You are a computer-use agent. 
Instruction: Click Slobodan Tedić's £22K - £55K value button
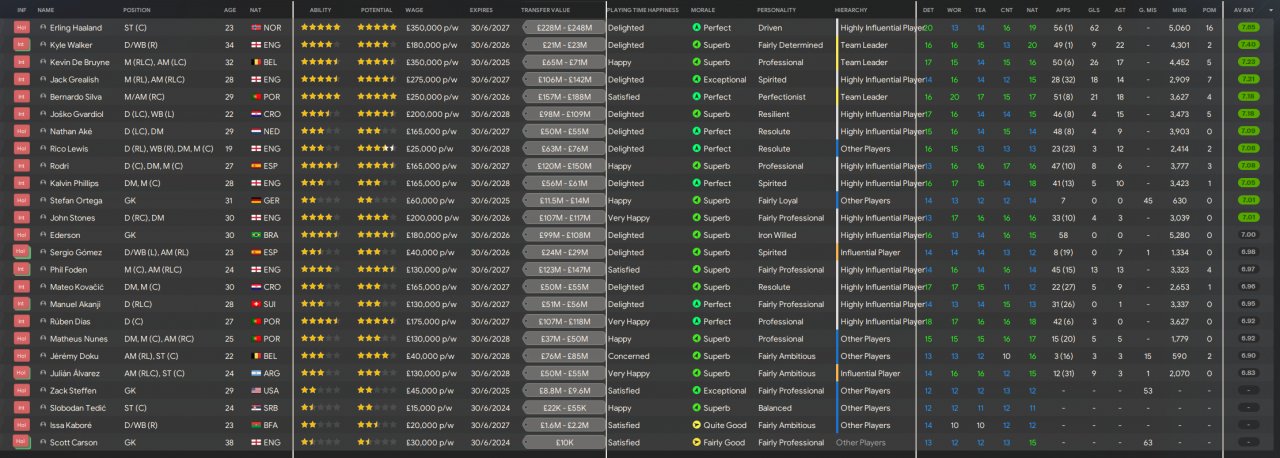pyautogui.click(x=563, y=408)
